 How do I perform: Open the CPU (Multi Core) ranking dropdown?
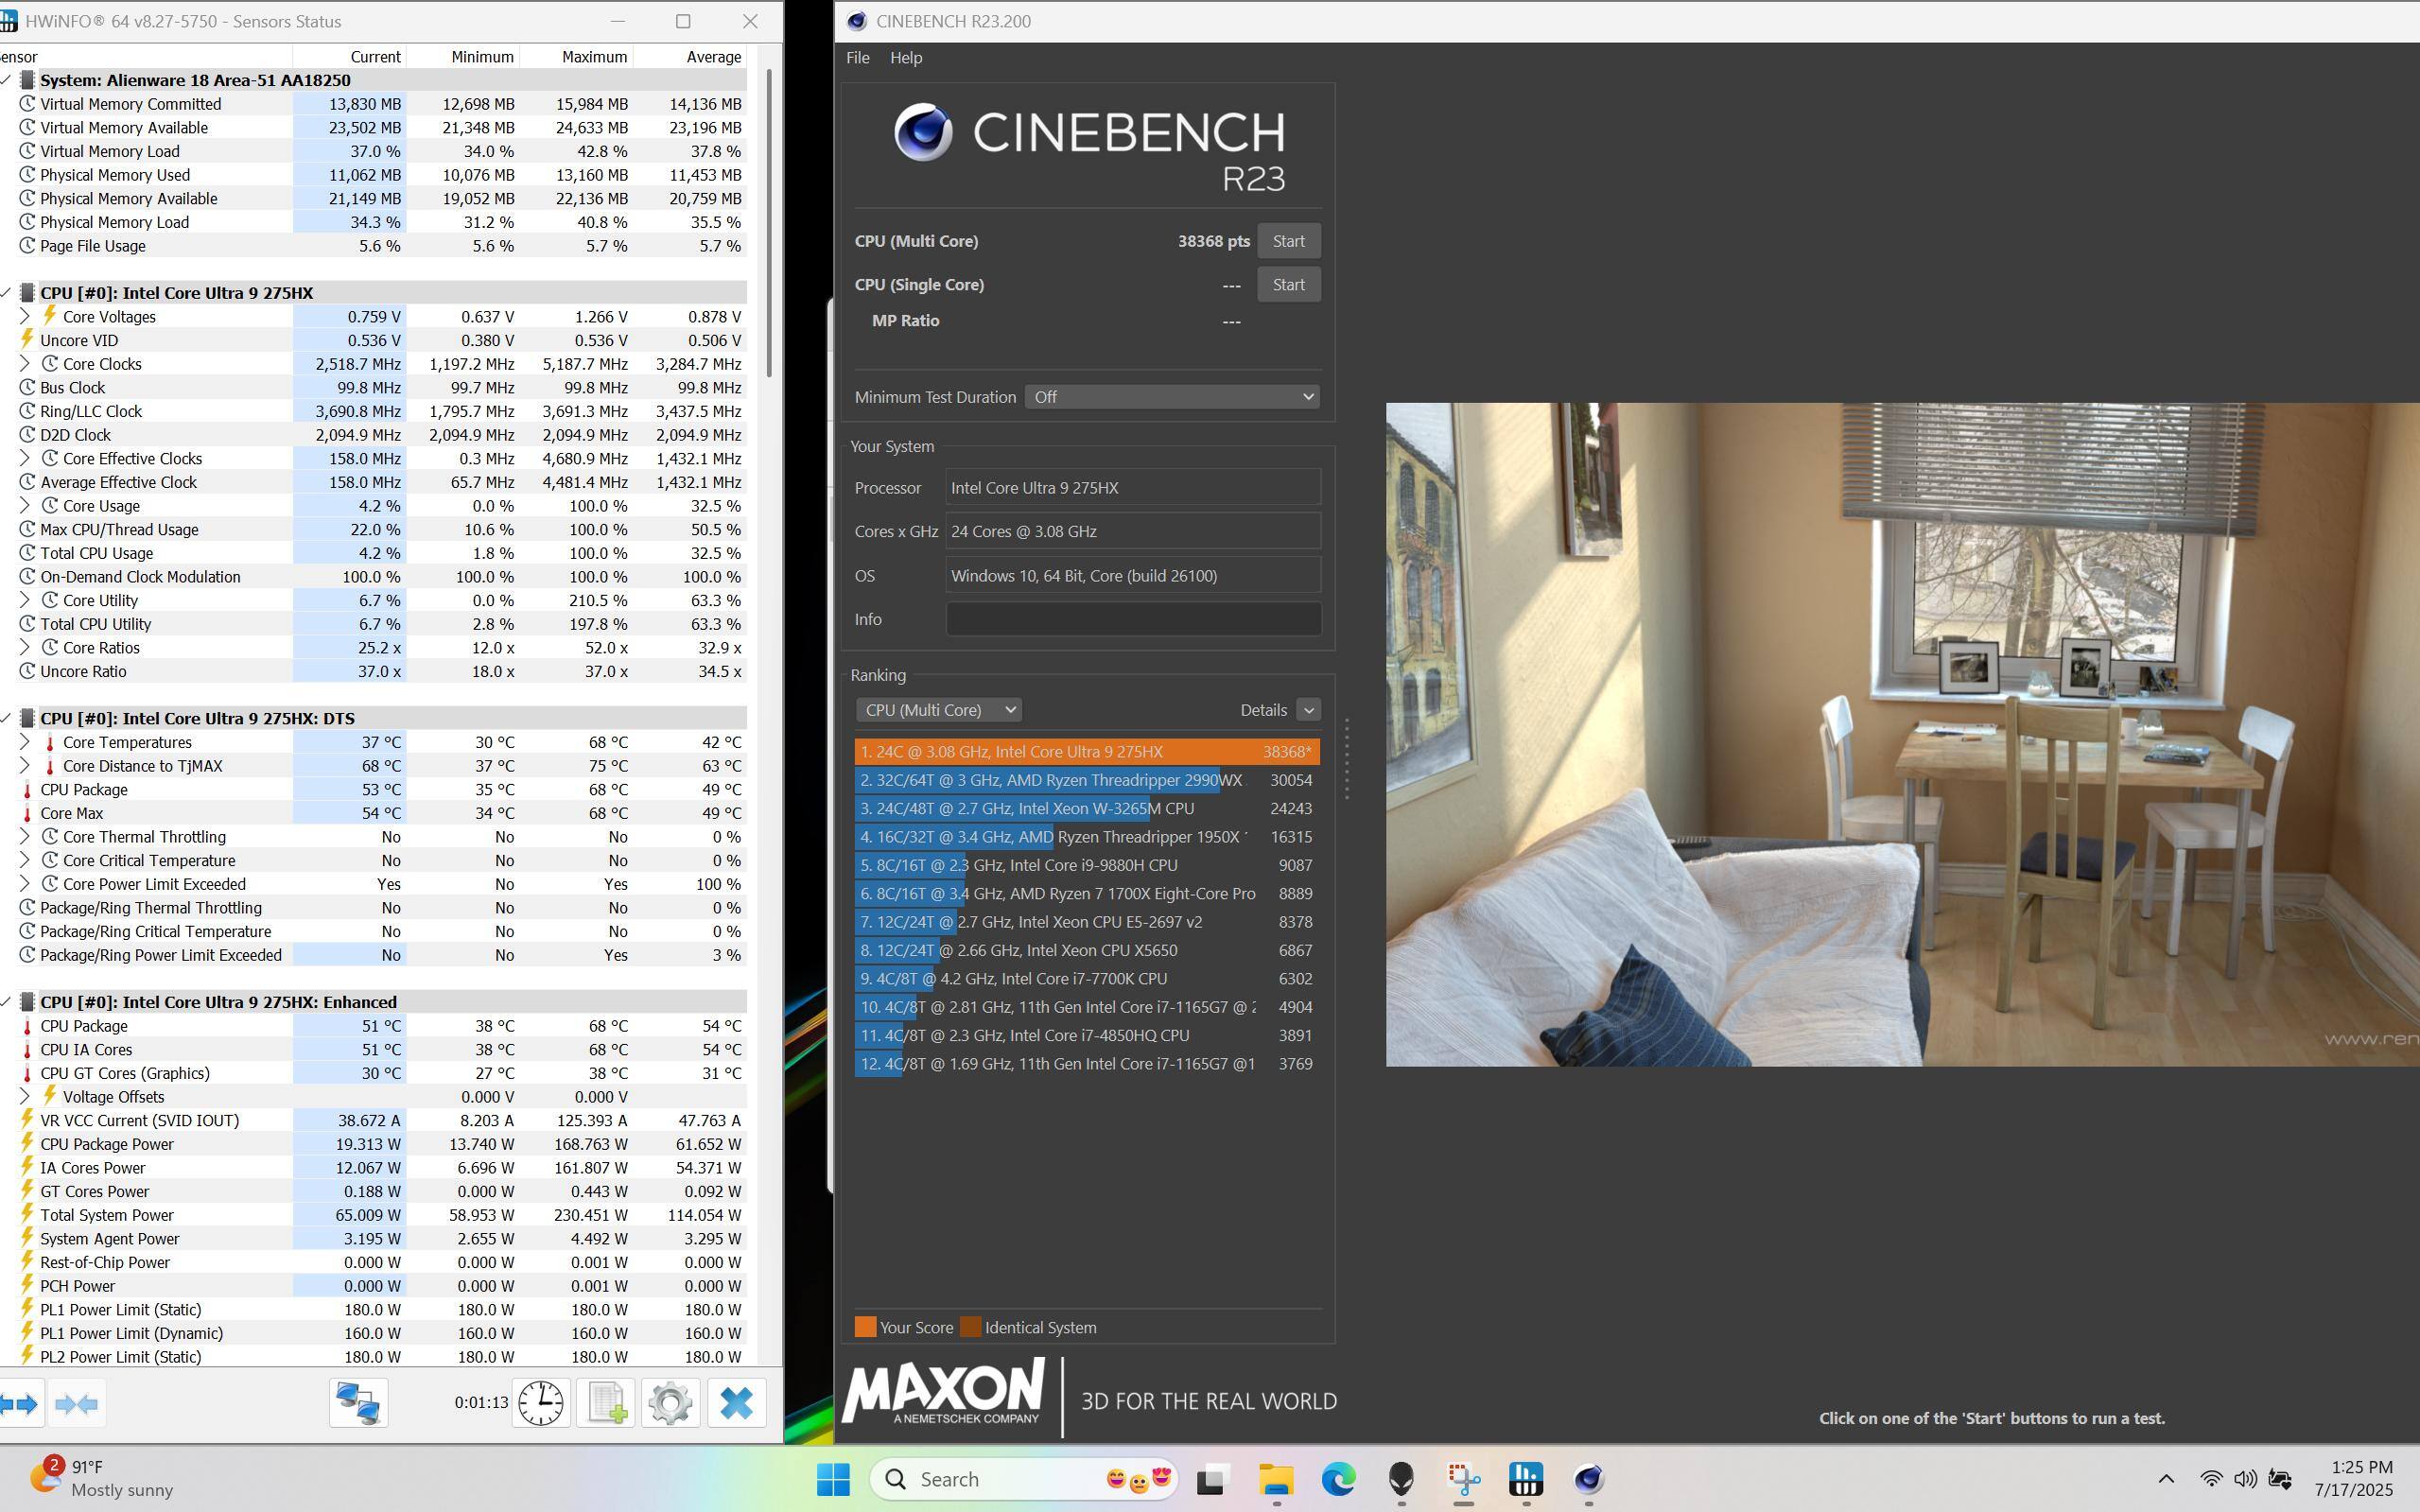938,710
